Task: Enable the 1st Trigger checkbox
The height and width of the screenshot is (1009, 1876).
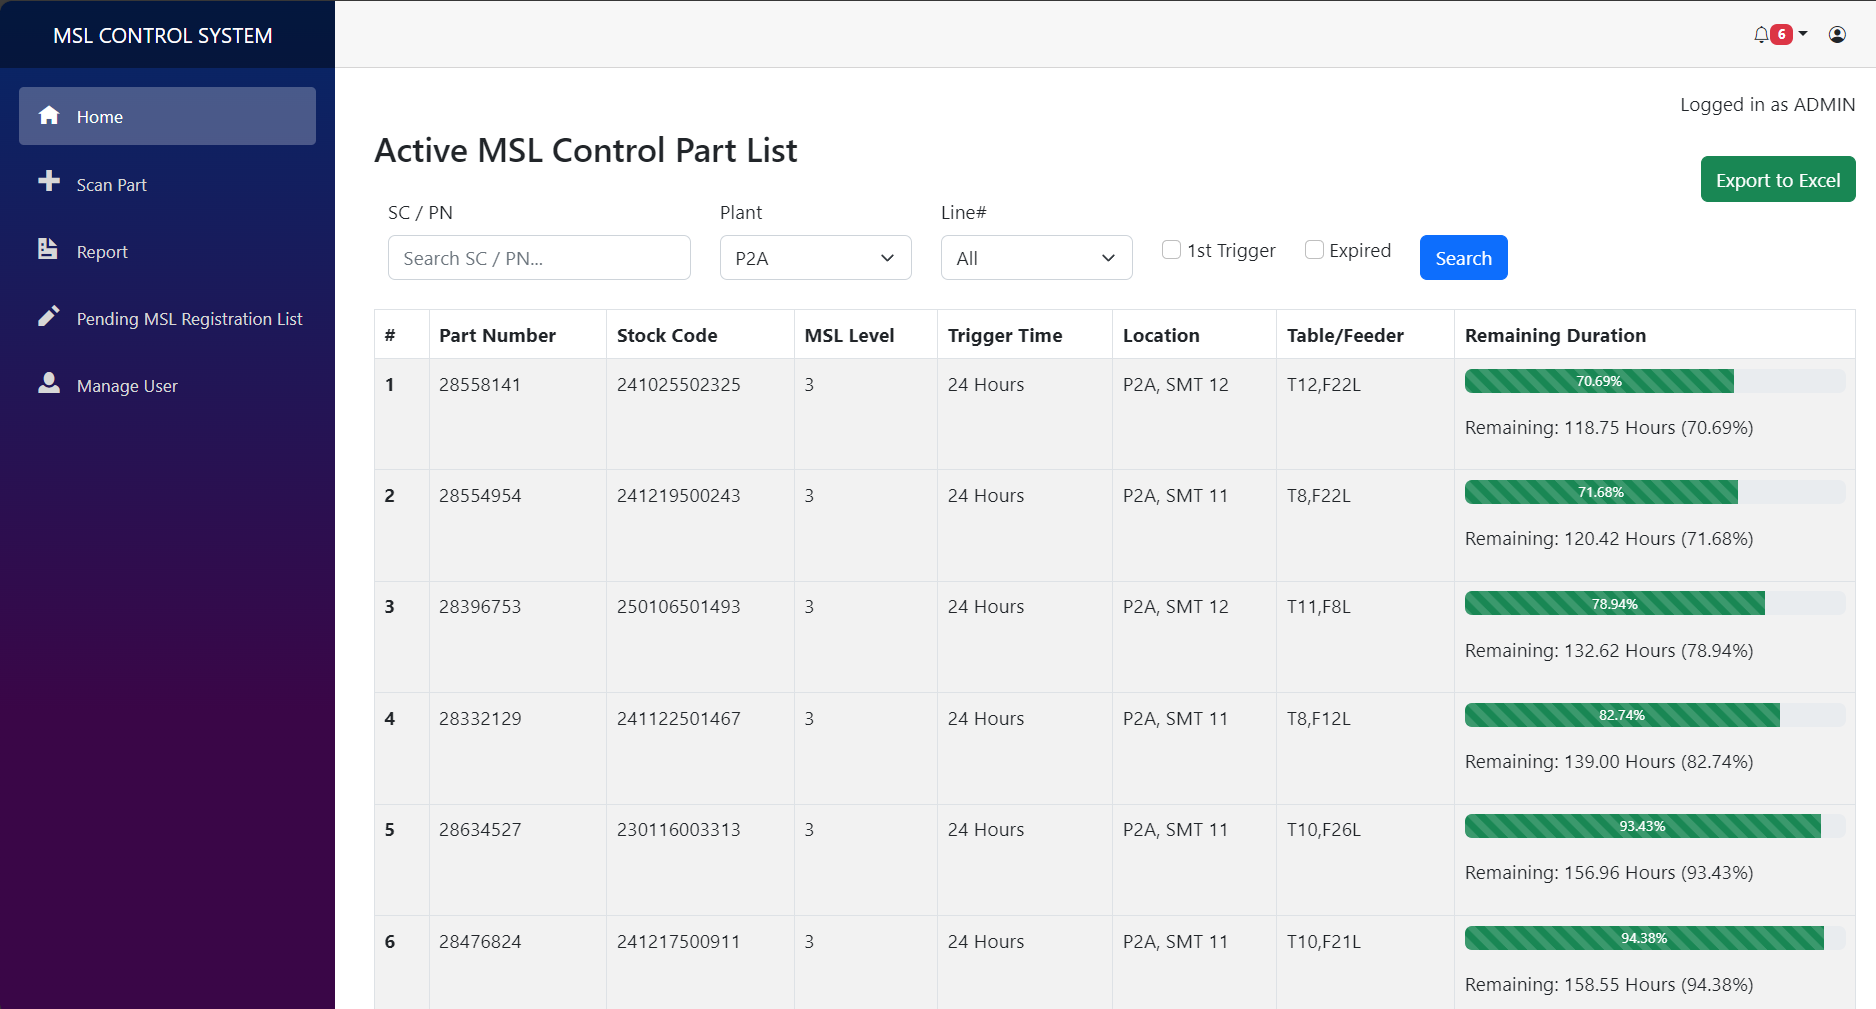Action: (1171, 250)
